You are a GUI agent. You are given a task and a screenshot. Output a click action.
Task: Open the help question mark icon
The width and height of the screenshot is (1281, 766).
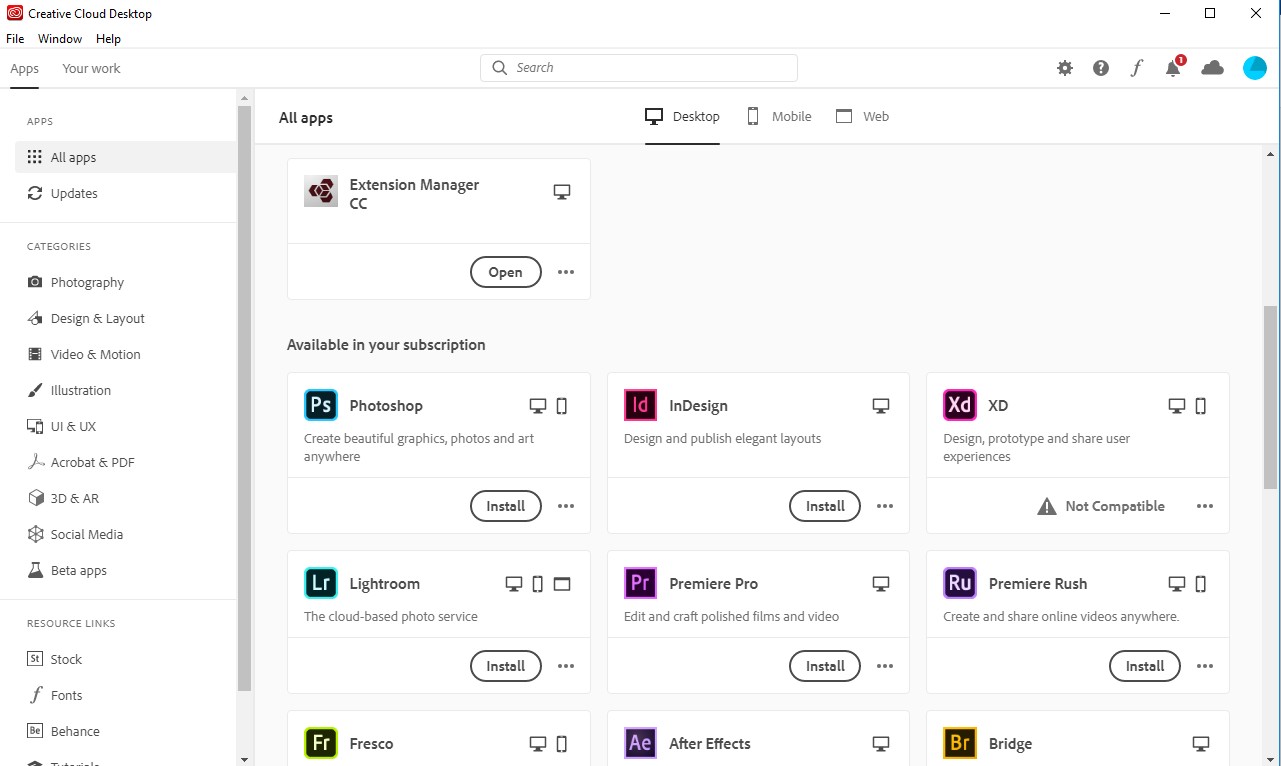(1101, 68)
